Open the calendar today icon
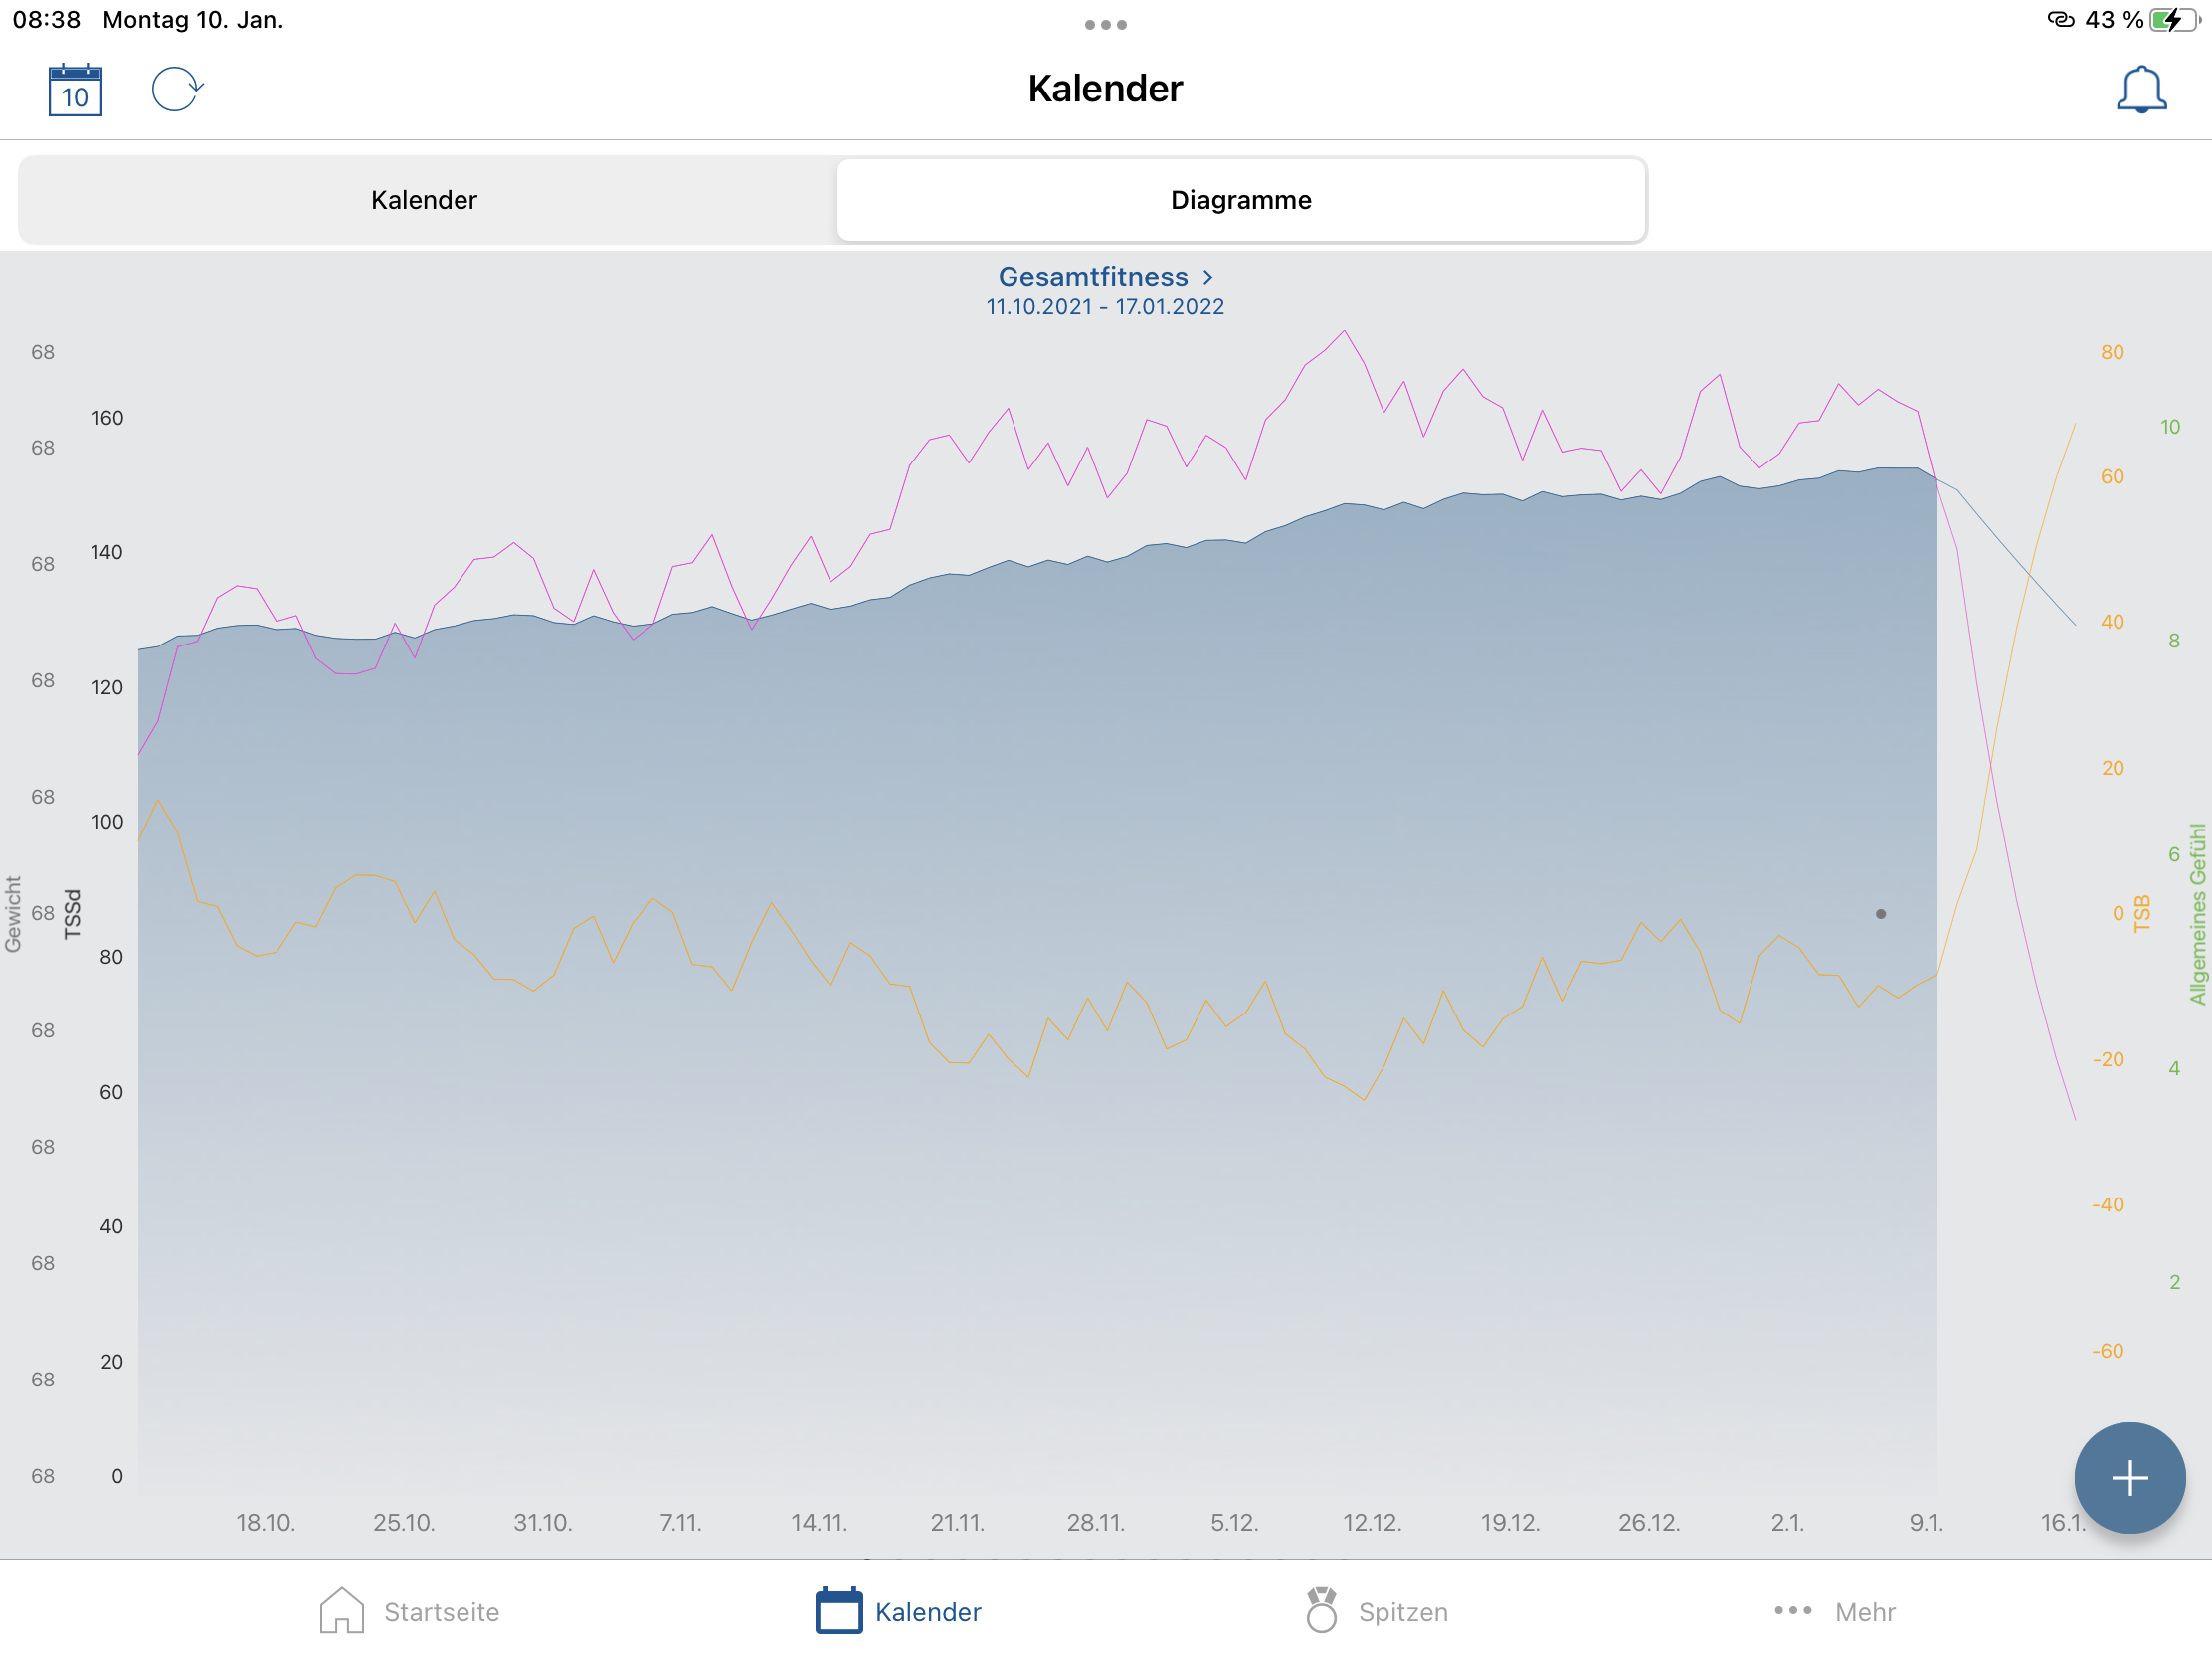 [75, 90]
